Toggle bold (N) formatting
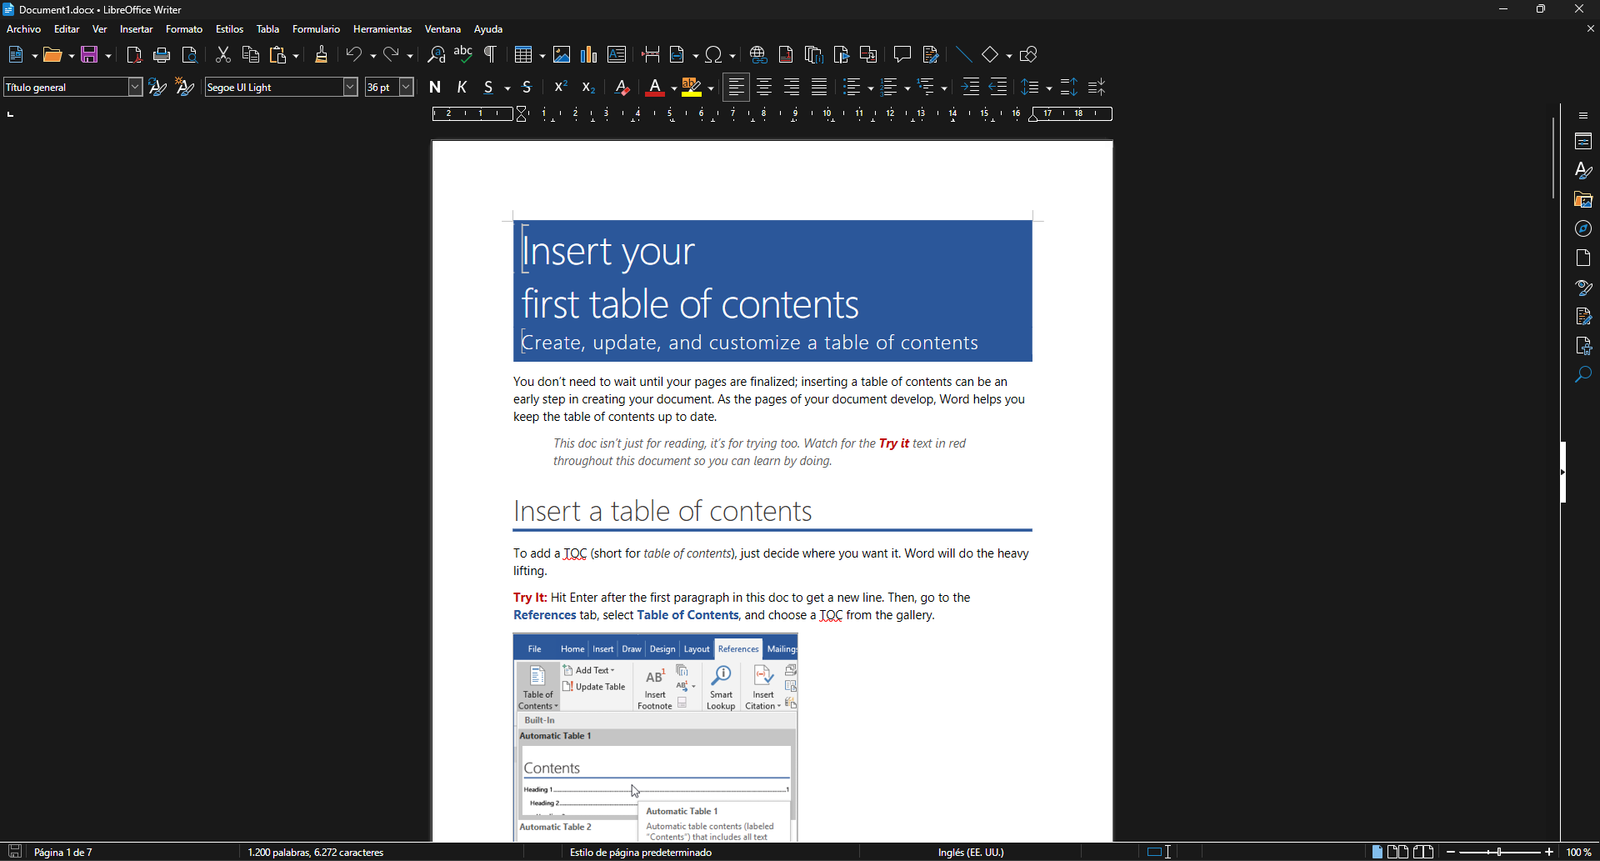Screen dimensions: 1600x861 pyautogui.click(x=435, y=88)
